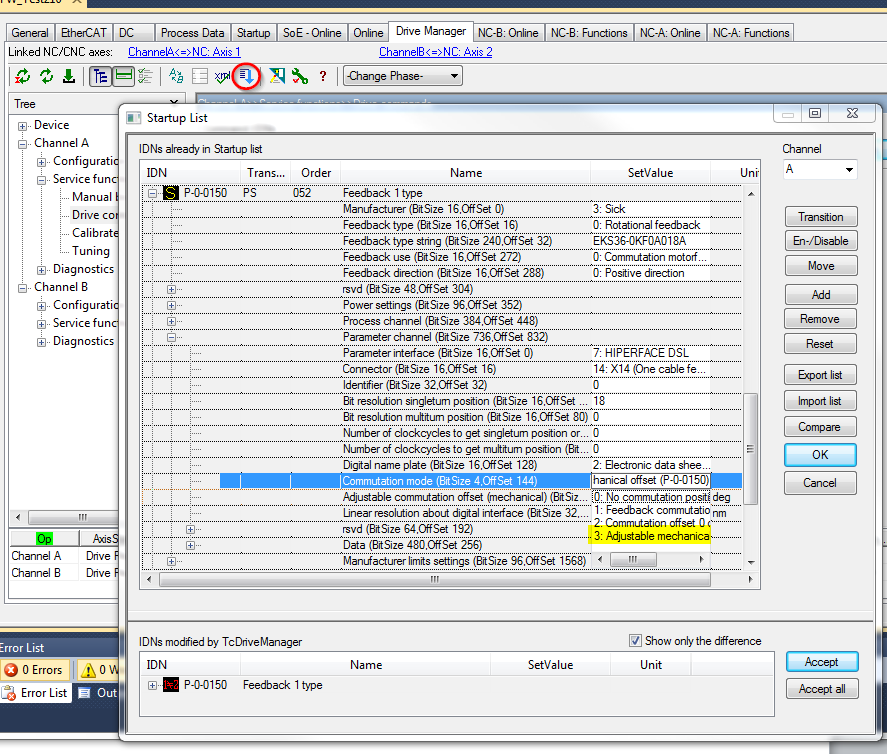This screenshot has width=887, height=754.
Task: Toggle Show only the difference checkbox
Action: 635,640
